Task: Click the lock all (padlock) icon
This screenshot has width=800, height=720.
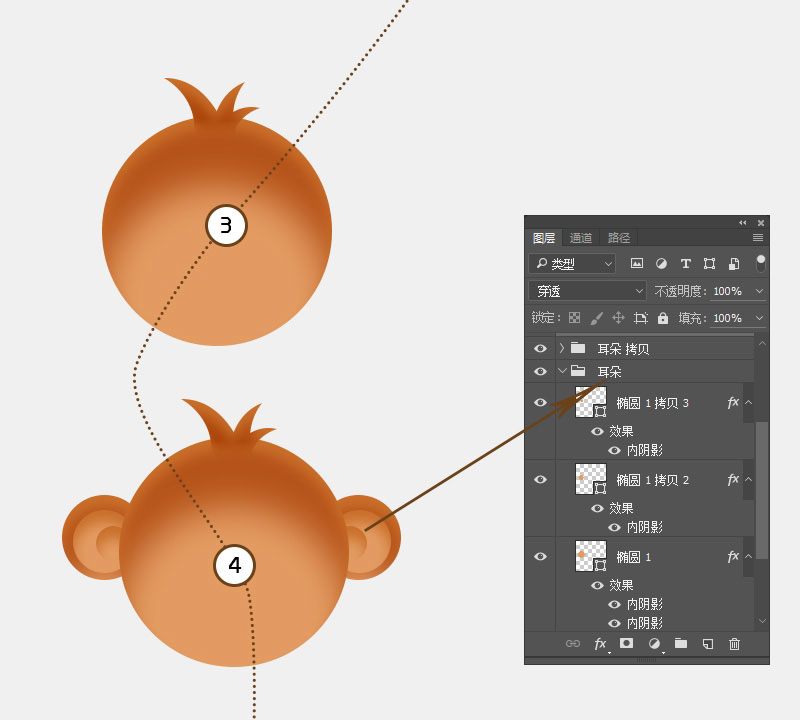Action: (x=663, y=318)
